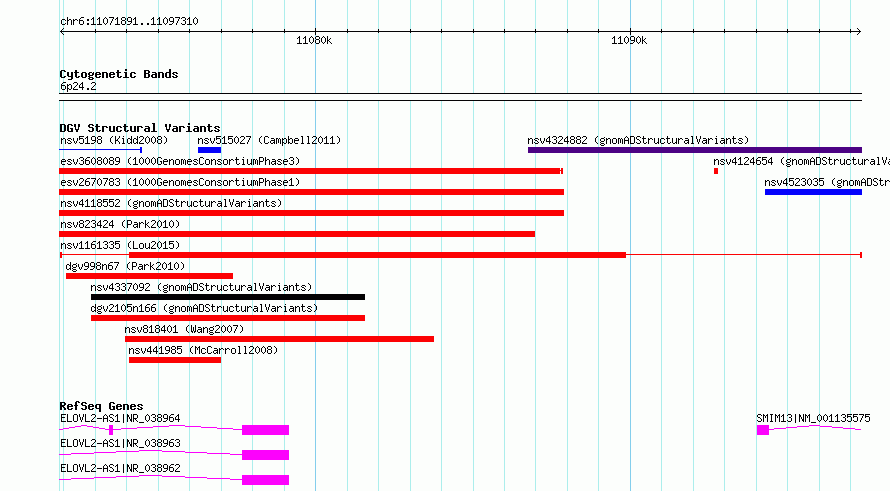The image size is (890, 491).
Task: Select the red nsv441985 variant bar
Action: (175, 360)
